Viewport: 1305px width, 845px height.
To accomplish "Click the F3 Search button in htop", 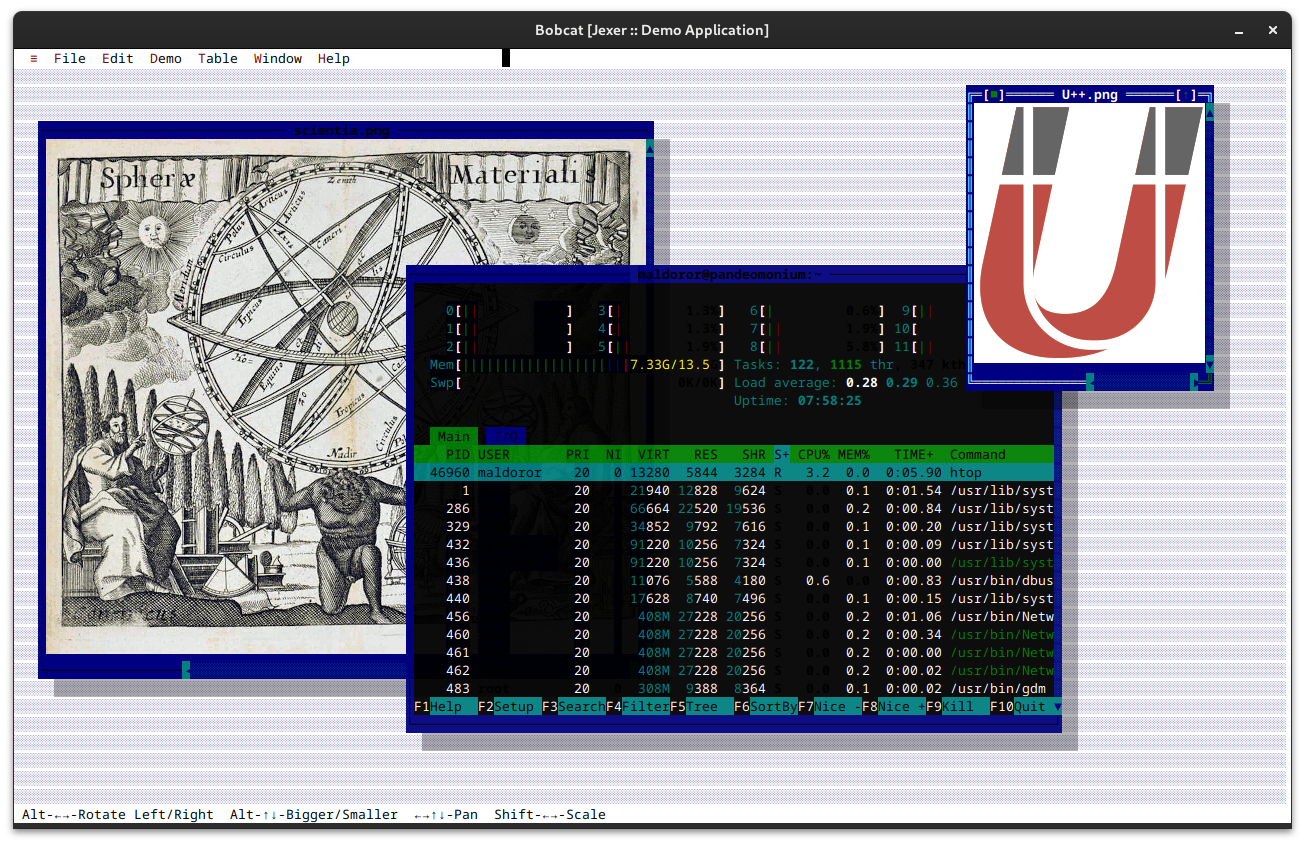I will pyautogui.click(x=574, y=707).
